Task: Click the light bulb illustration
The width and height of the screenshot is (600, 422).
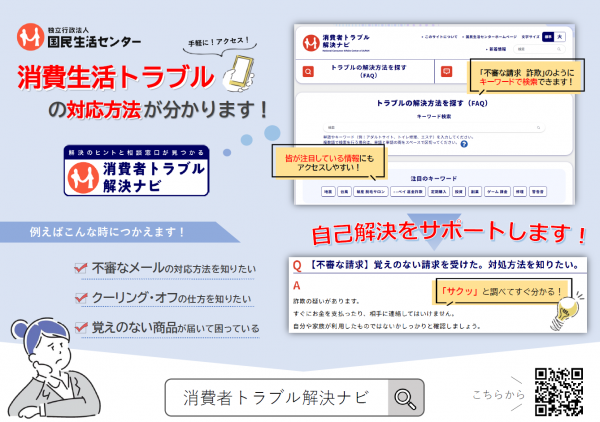Action: pyautogui.click(x=566, y=313)
